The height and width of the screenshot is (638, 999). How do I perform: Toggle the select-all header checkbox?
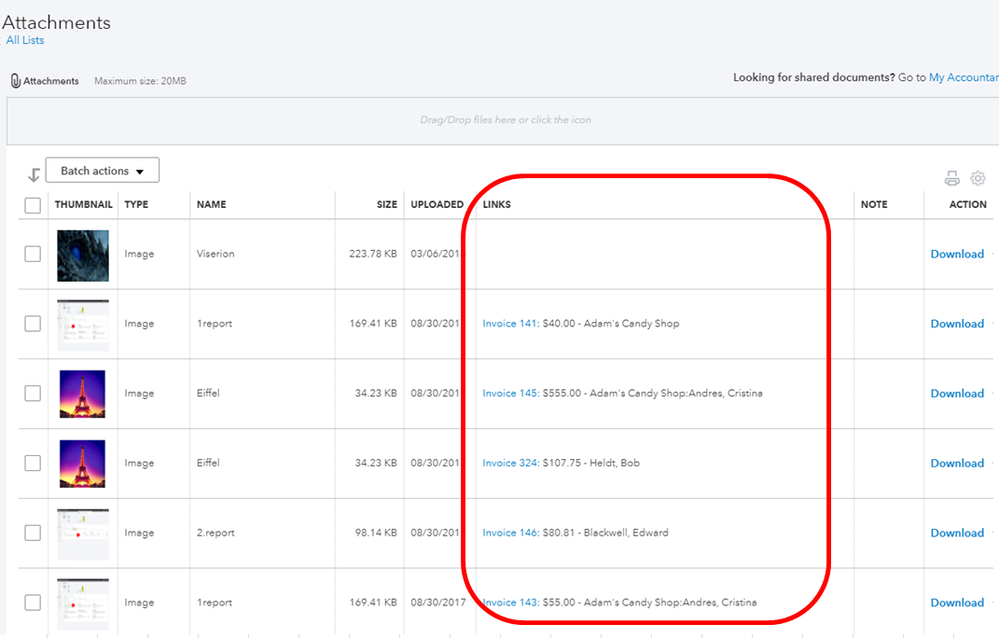(x=33, y=205)
